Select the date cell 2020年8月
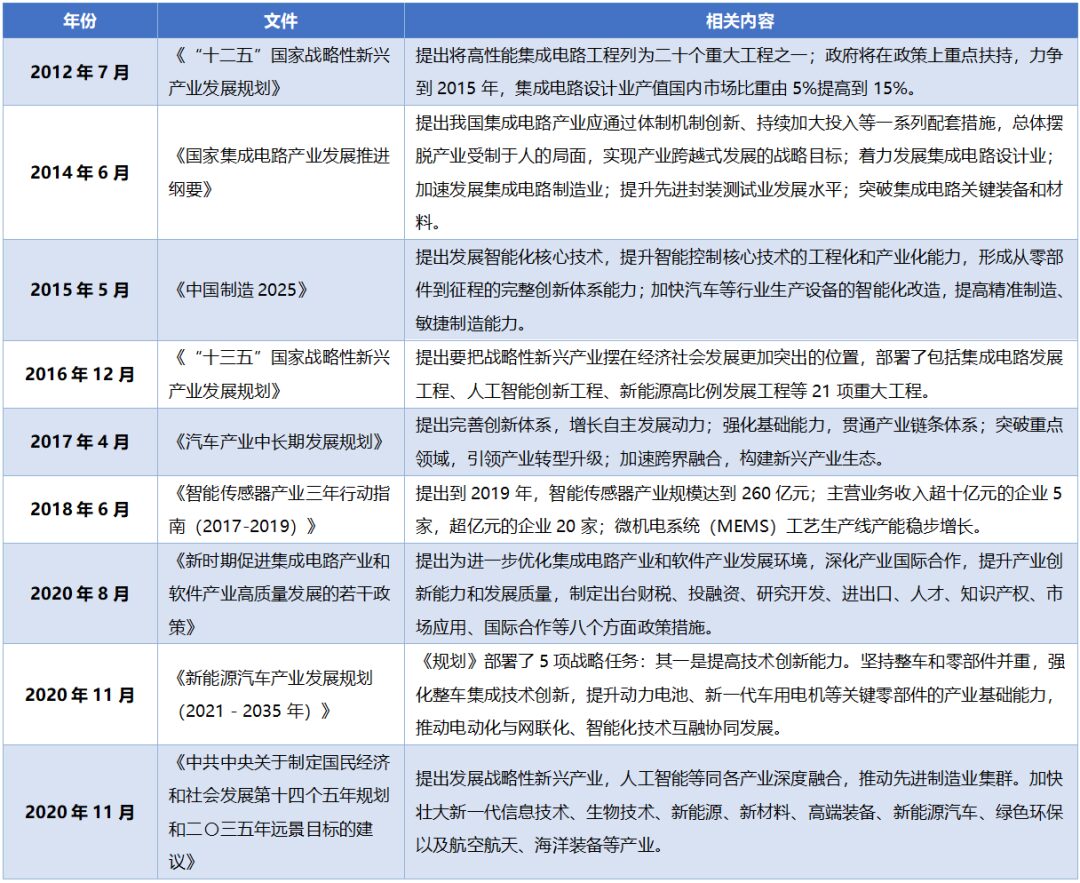The image size is (1080, 883). (80, 593)
